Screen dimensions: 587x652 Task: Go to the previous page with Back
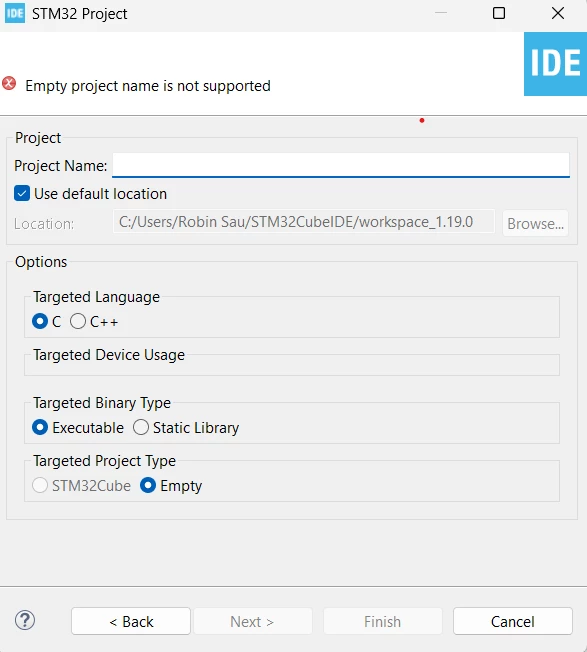point(131,621)
